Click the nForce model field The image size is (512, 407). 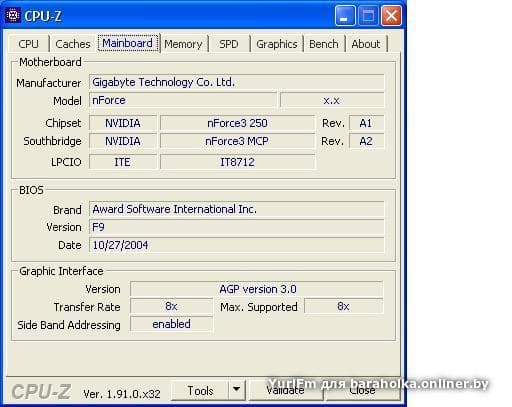coord(183,100)
